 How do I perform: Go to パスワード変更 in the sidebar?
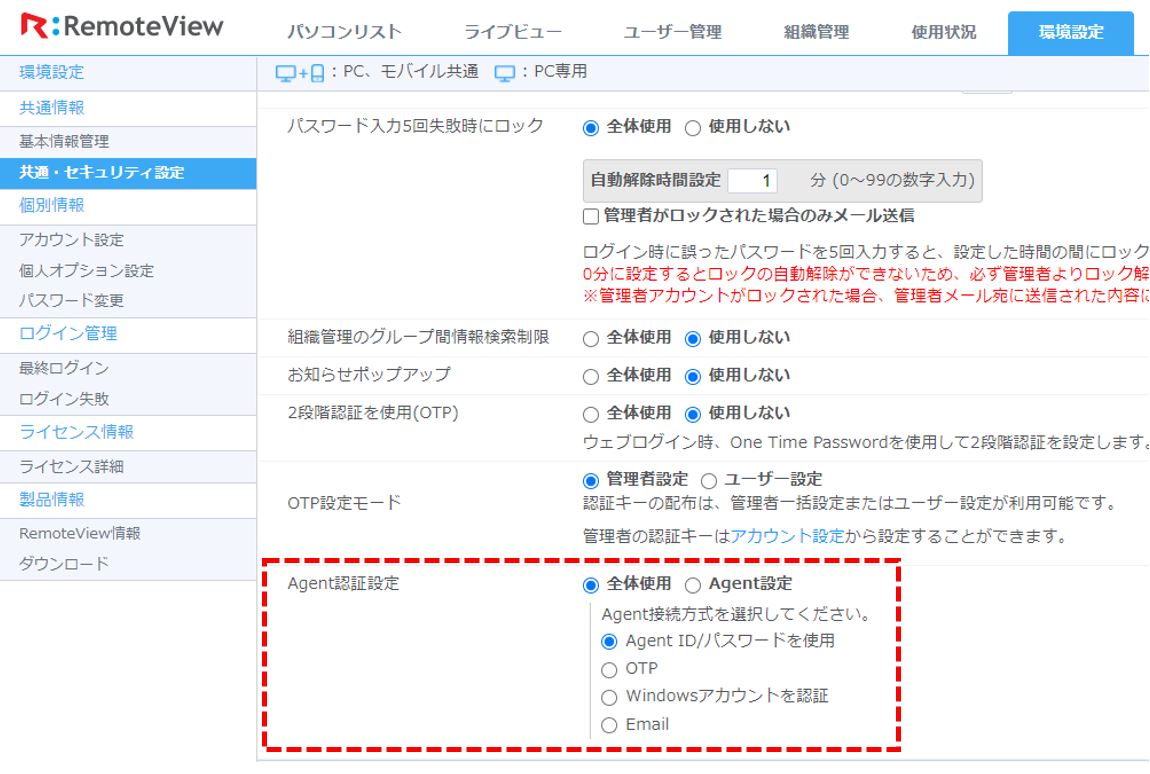[x=71, y=301]
